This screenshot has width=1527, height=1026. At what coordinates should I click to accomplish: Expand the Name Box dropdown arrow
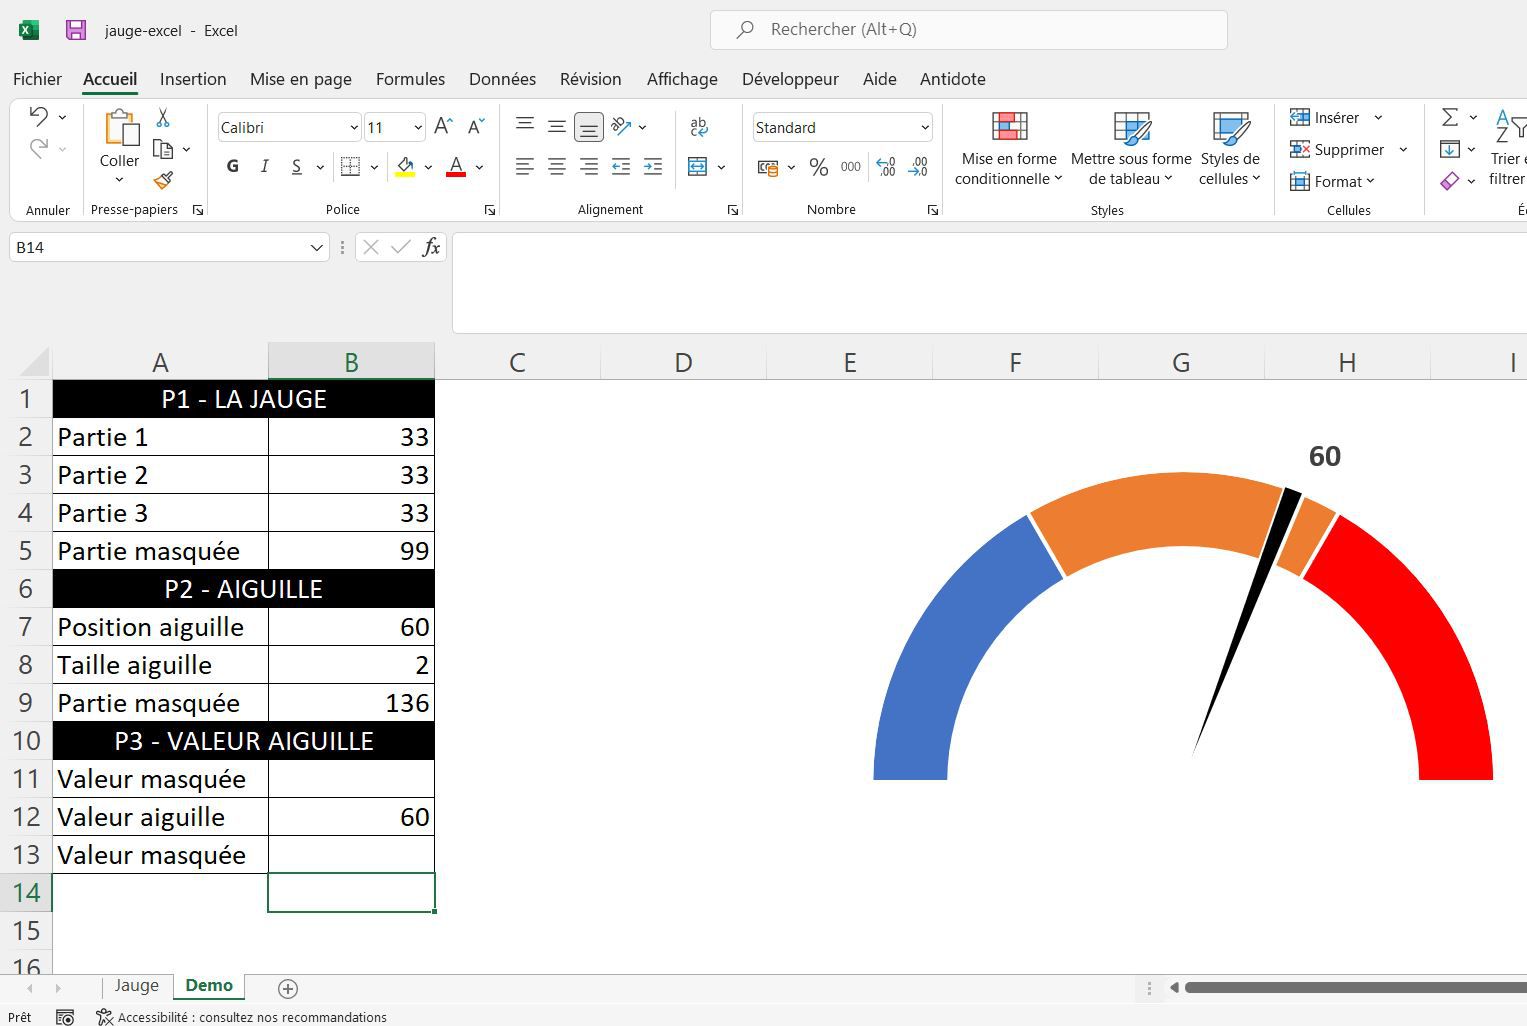pos(316,248)
